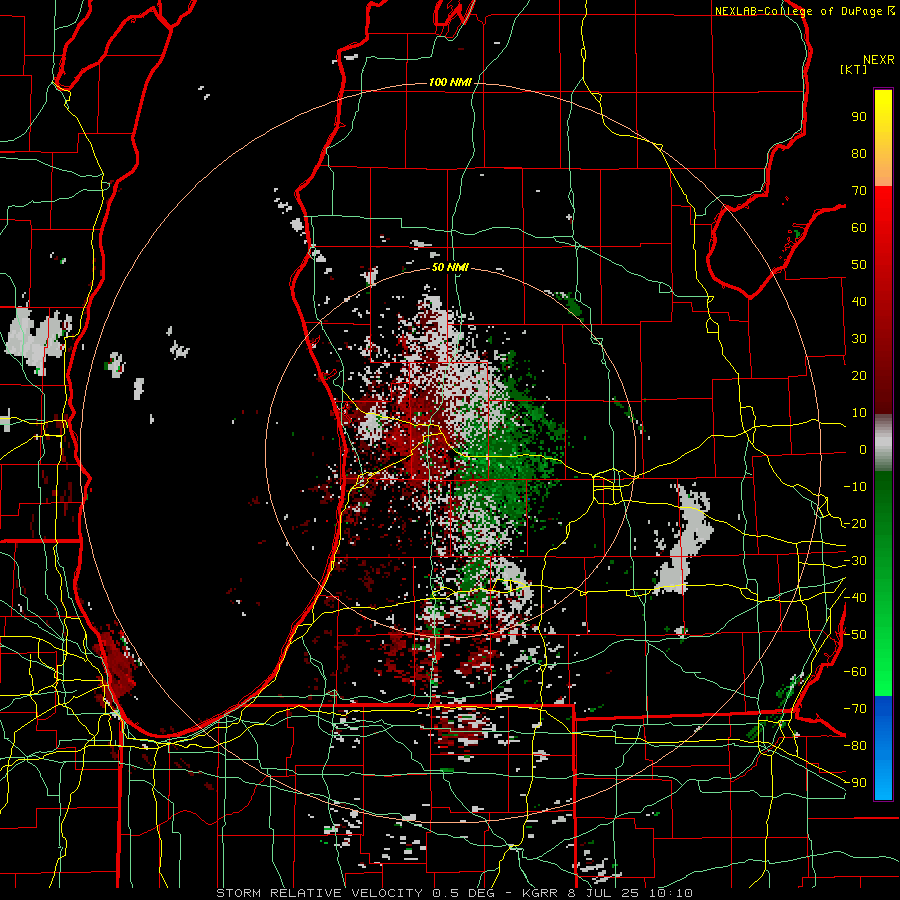Click the 40 value on the velocity scale
The image size is (900, 900).
pos(859,301)
